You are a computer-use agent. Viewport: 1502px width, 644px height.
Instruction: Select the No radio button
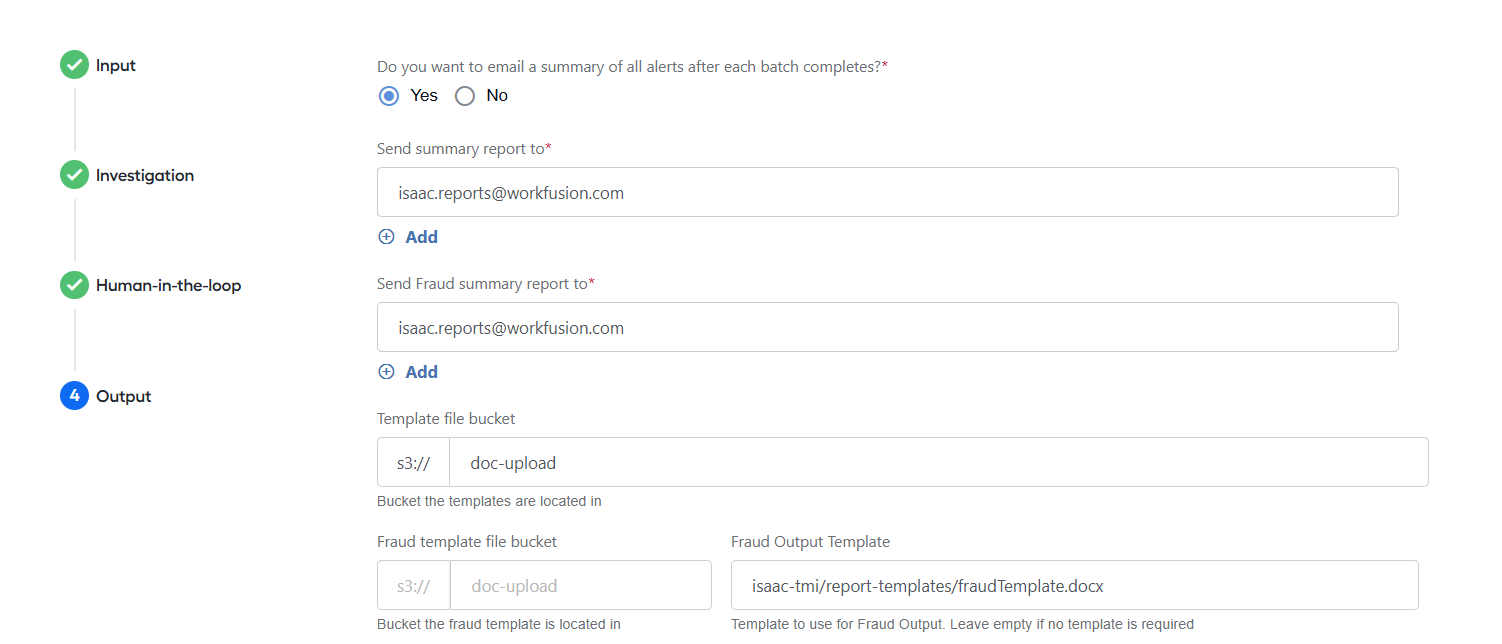[465, 96]
